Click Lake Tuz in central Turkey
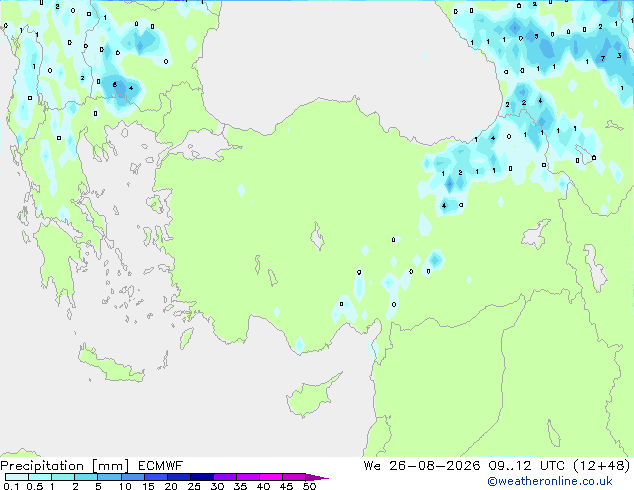 pyautogui.click(x=317, y=237)
